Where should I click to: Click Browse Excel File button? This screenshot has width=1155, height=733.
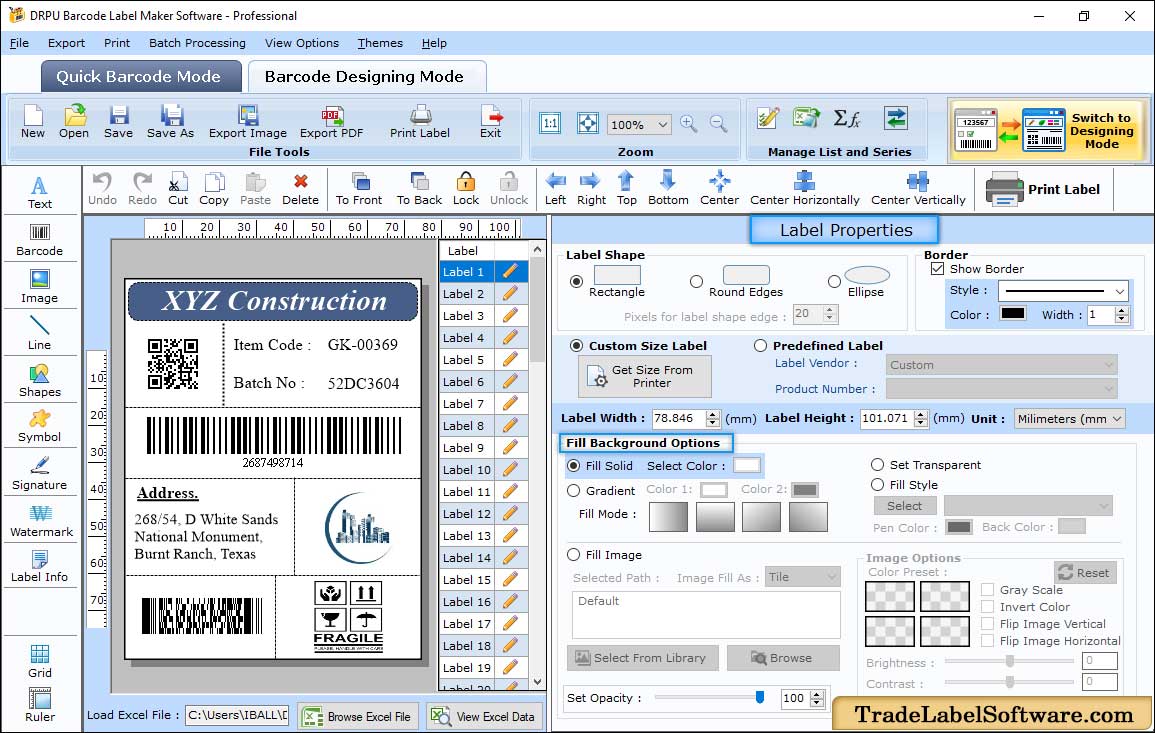click(358, 716)
